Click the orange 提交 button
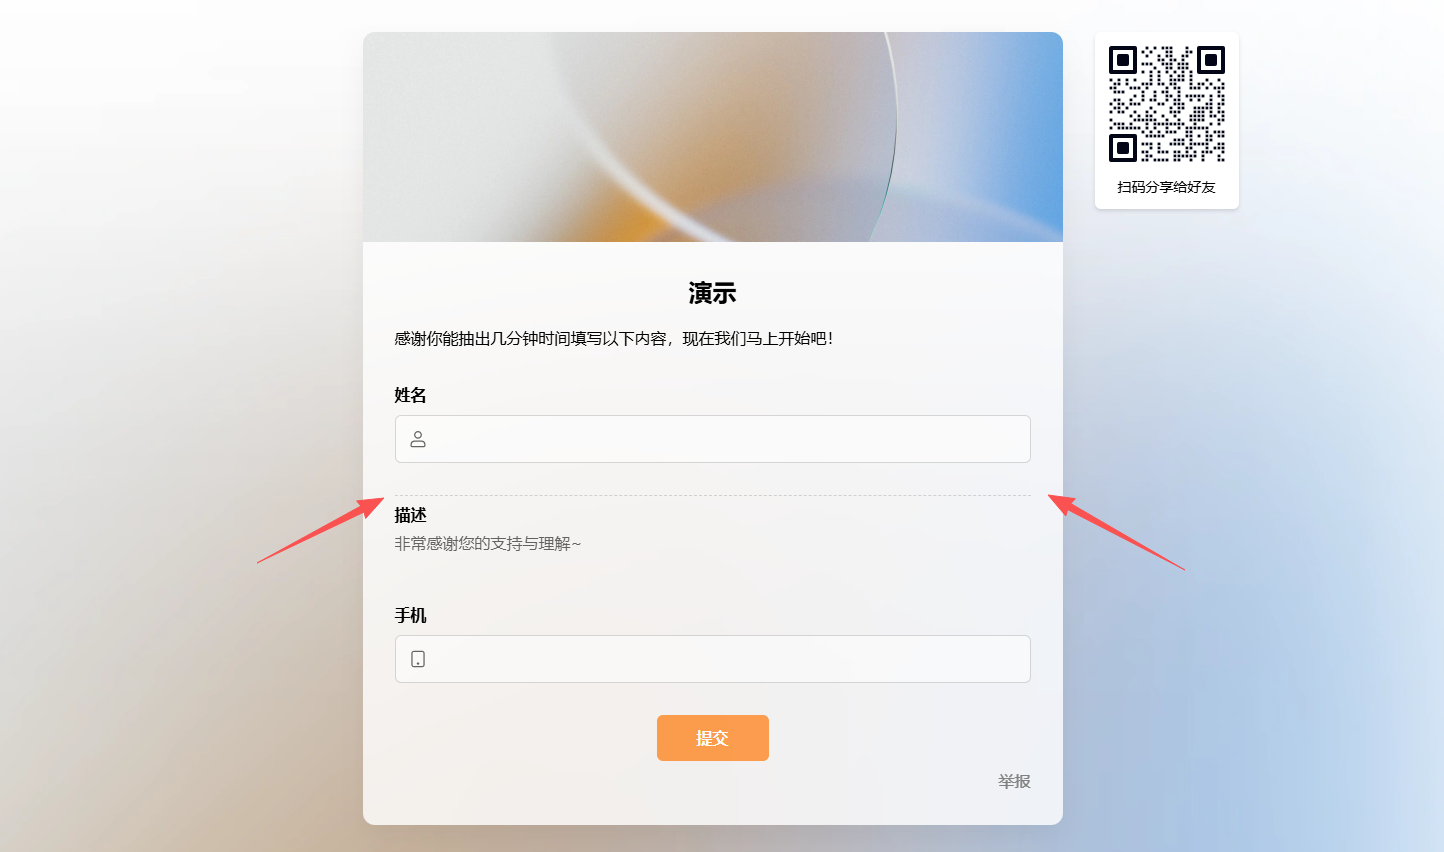 point(713,738)
